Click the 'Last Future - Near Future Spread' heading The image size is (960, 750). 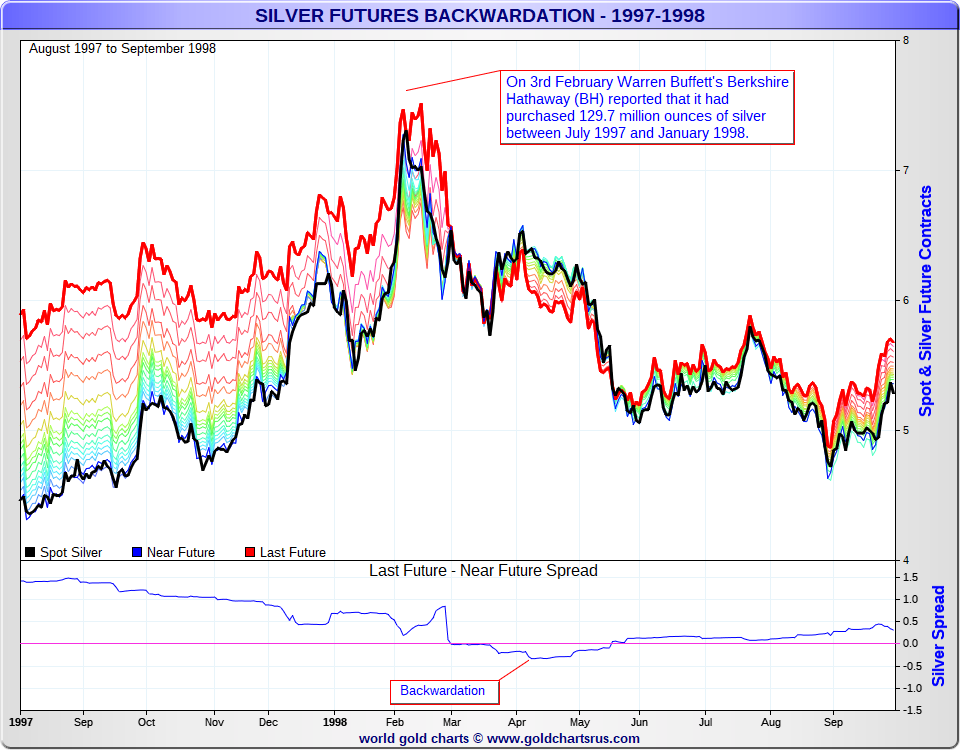coord(483,571)
